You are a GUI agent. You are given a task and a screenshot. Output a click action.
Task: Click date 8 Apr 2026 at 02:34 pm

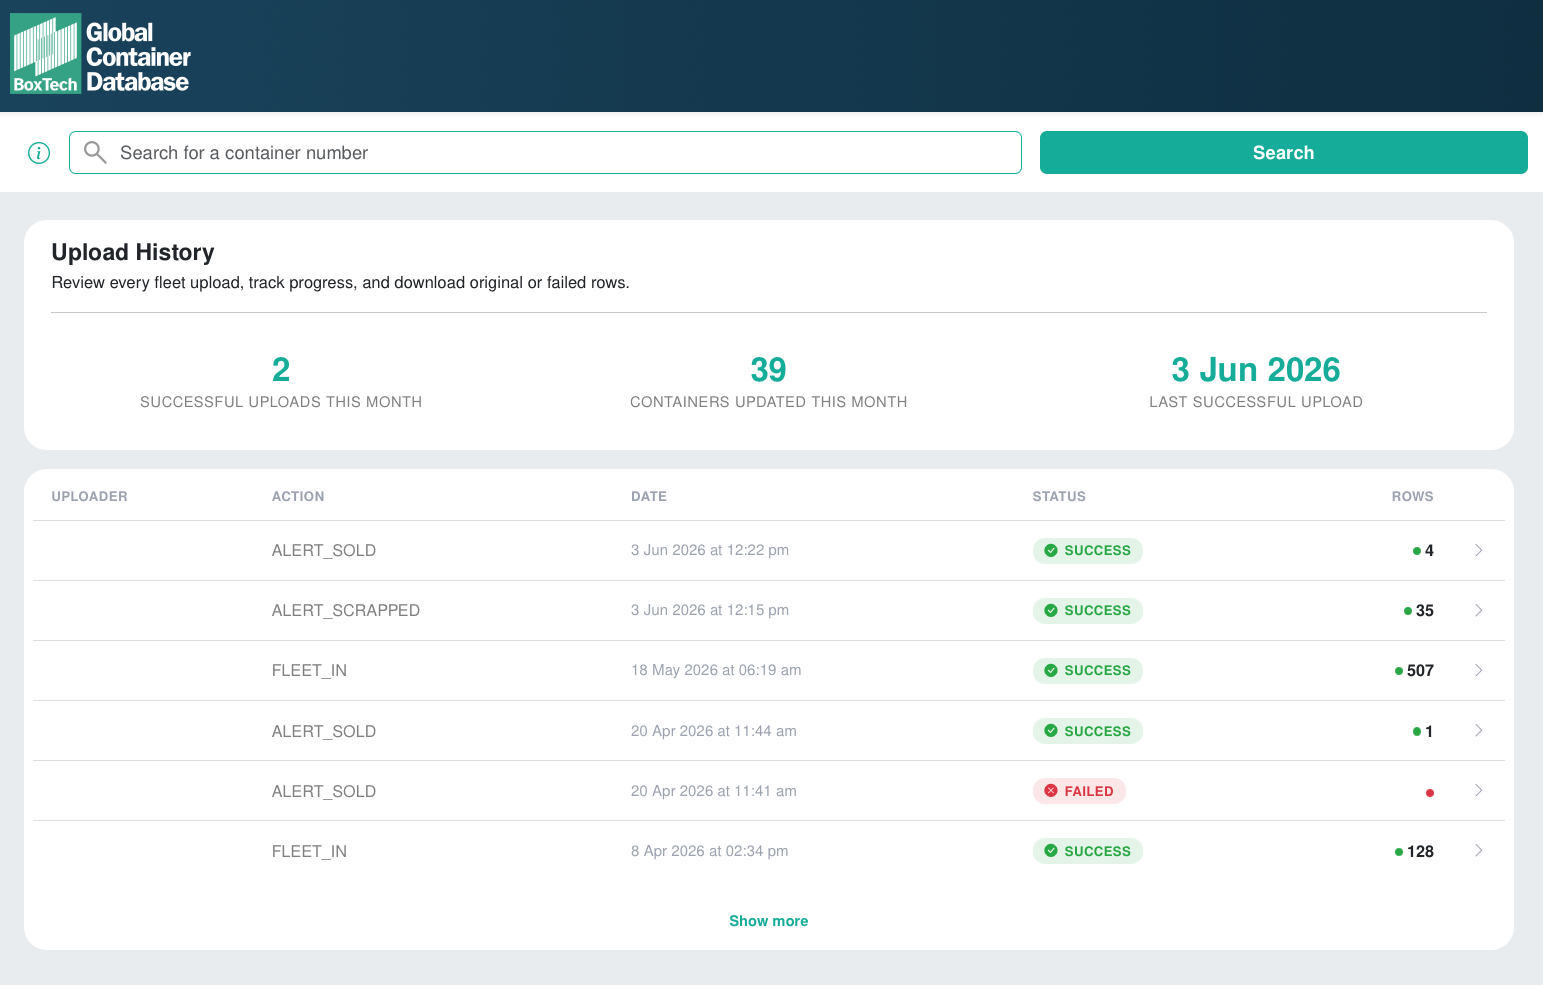click(709, 851)
